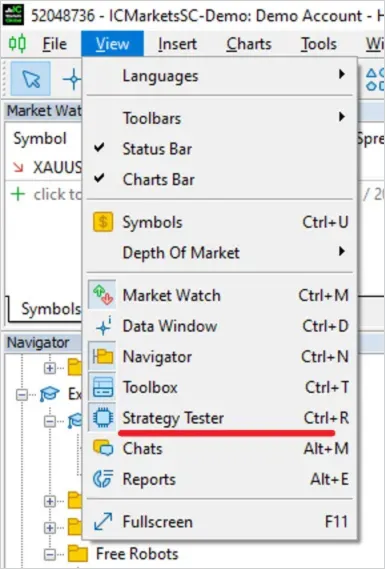Click the Symbols dollar icon
The height and width of the screenshot is (569, 385).
click(x=103, y=222)
